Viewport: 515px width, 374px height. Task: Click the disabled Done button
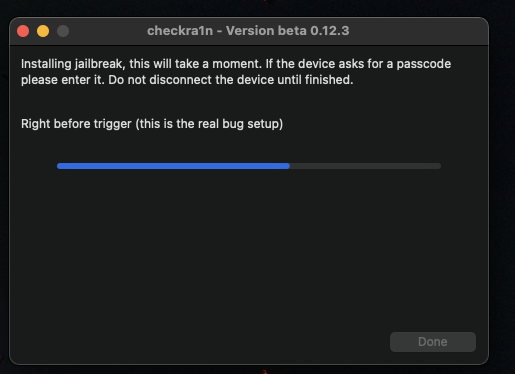(x=433, y=342)
